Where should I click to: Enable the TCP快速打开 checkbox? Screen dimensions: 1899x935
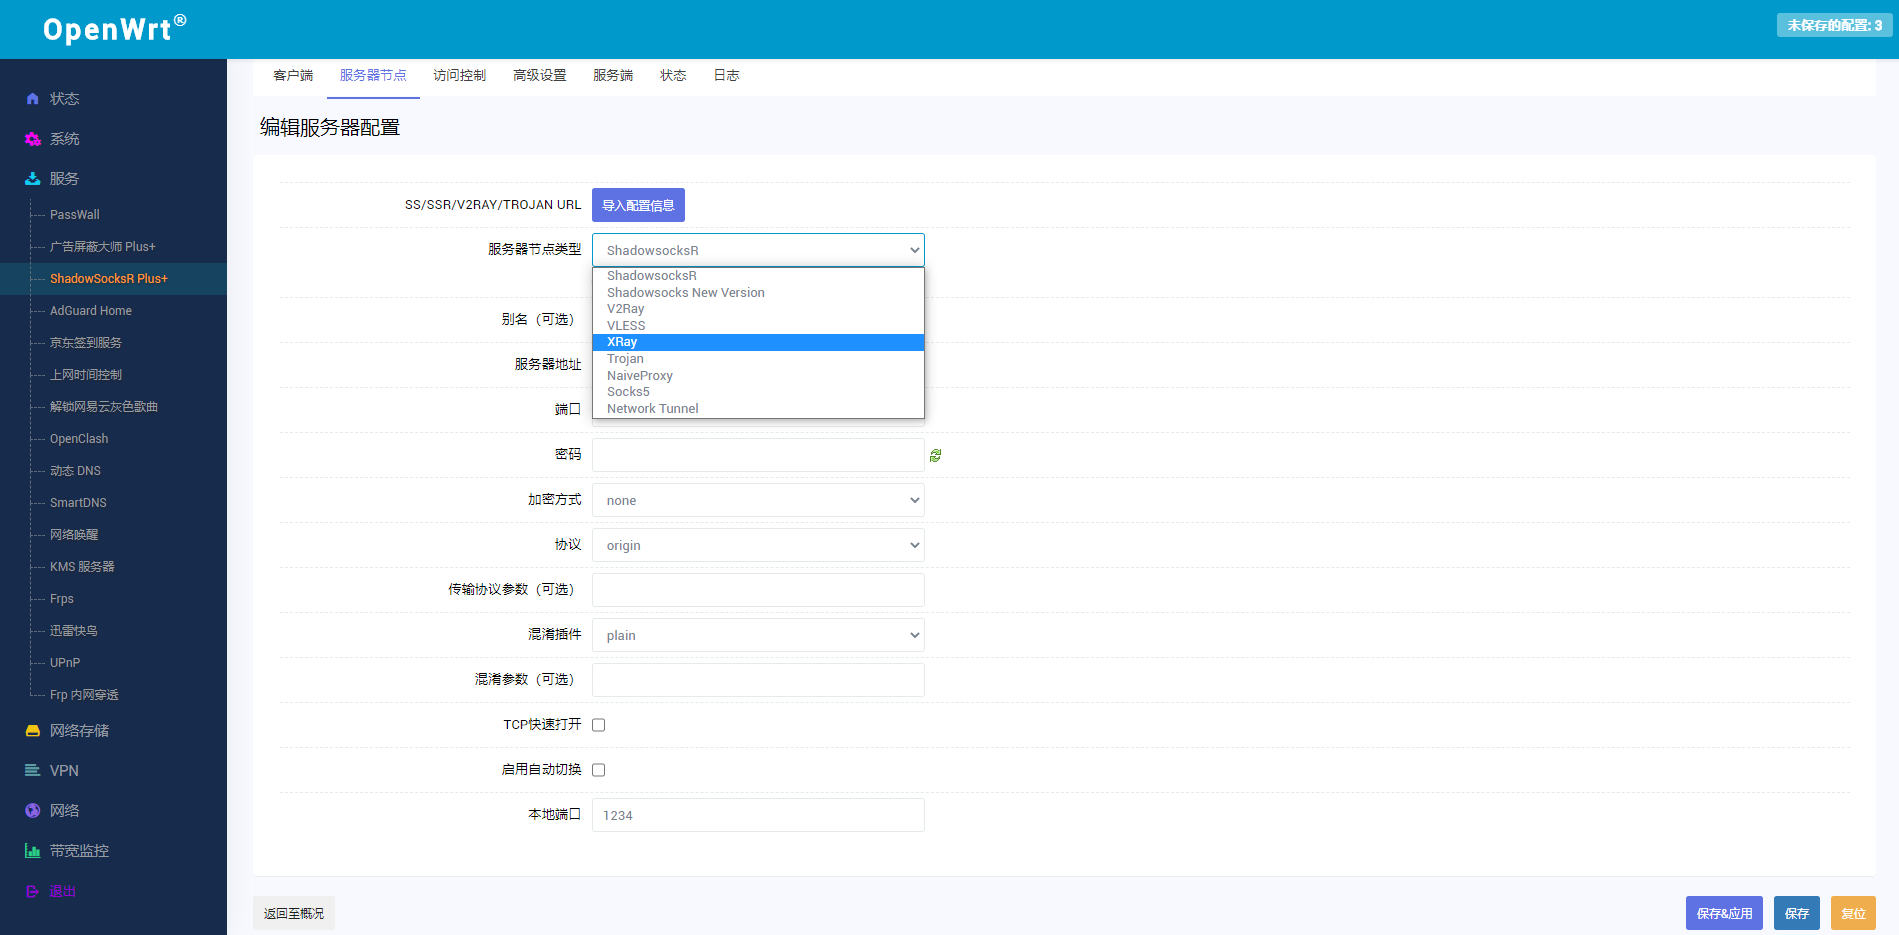click(599, 725)
